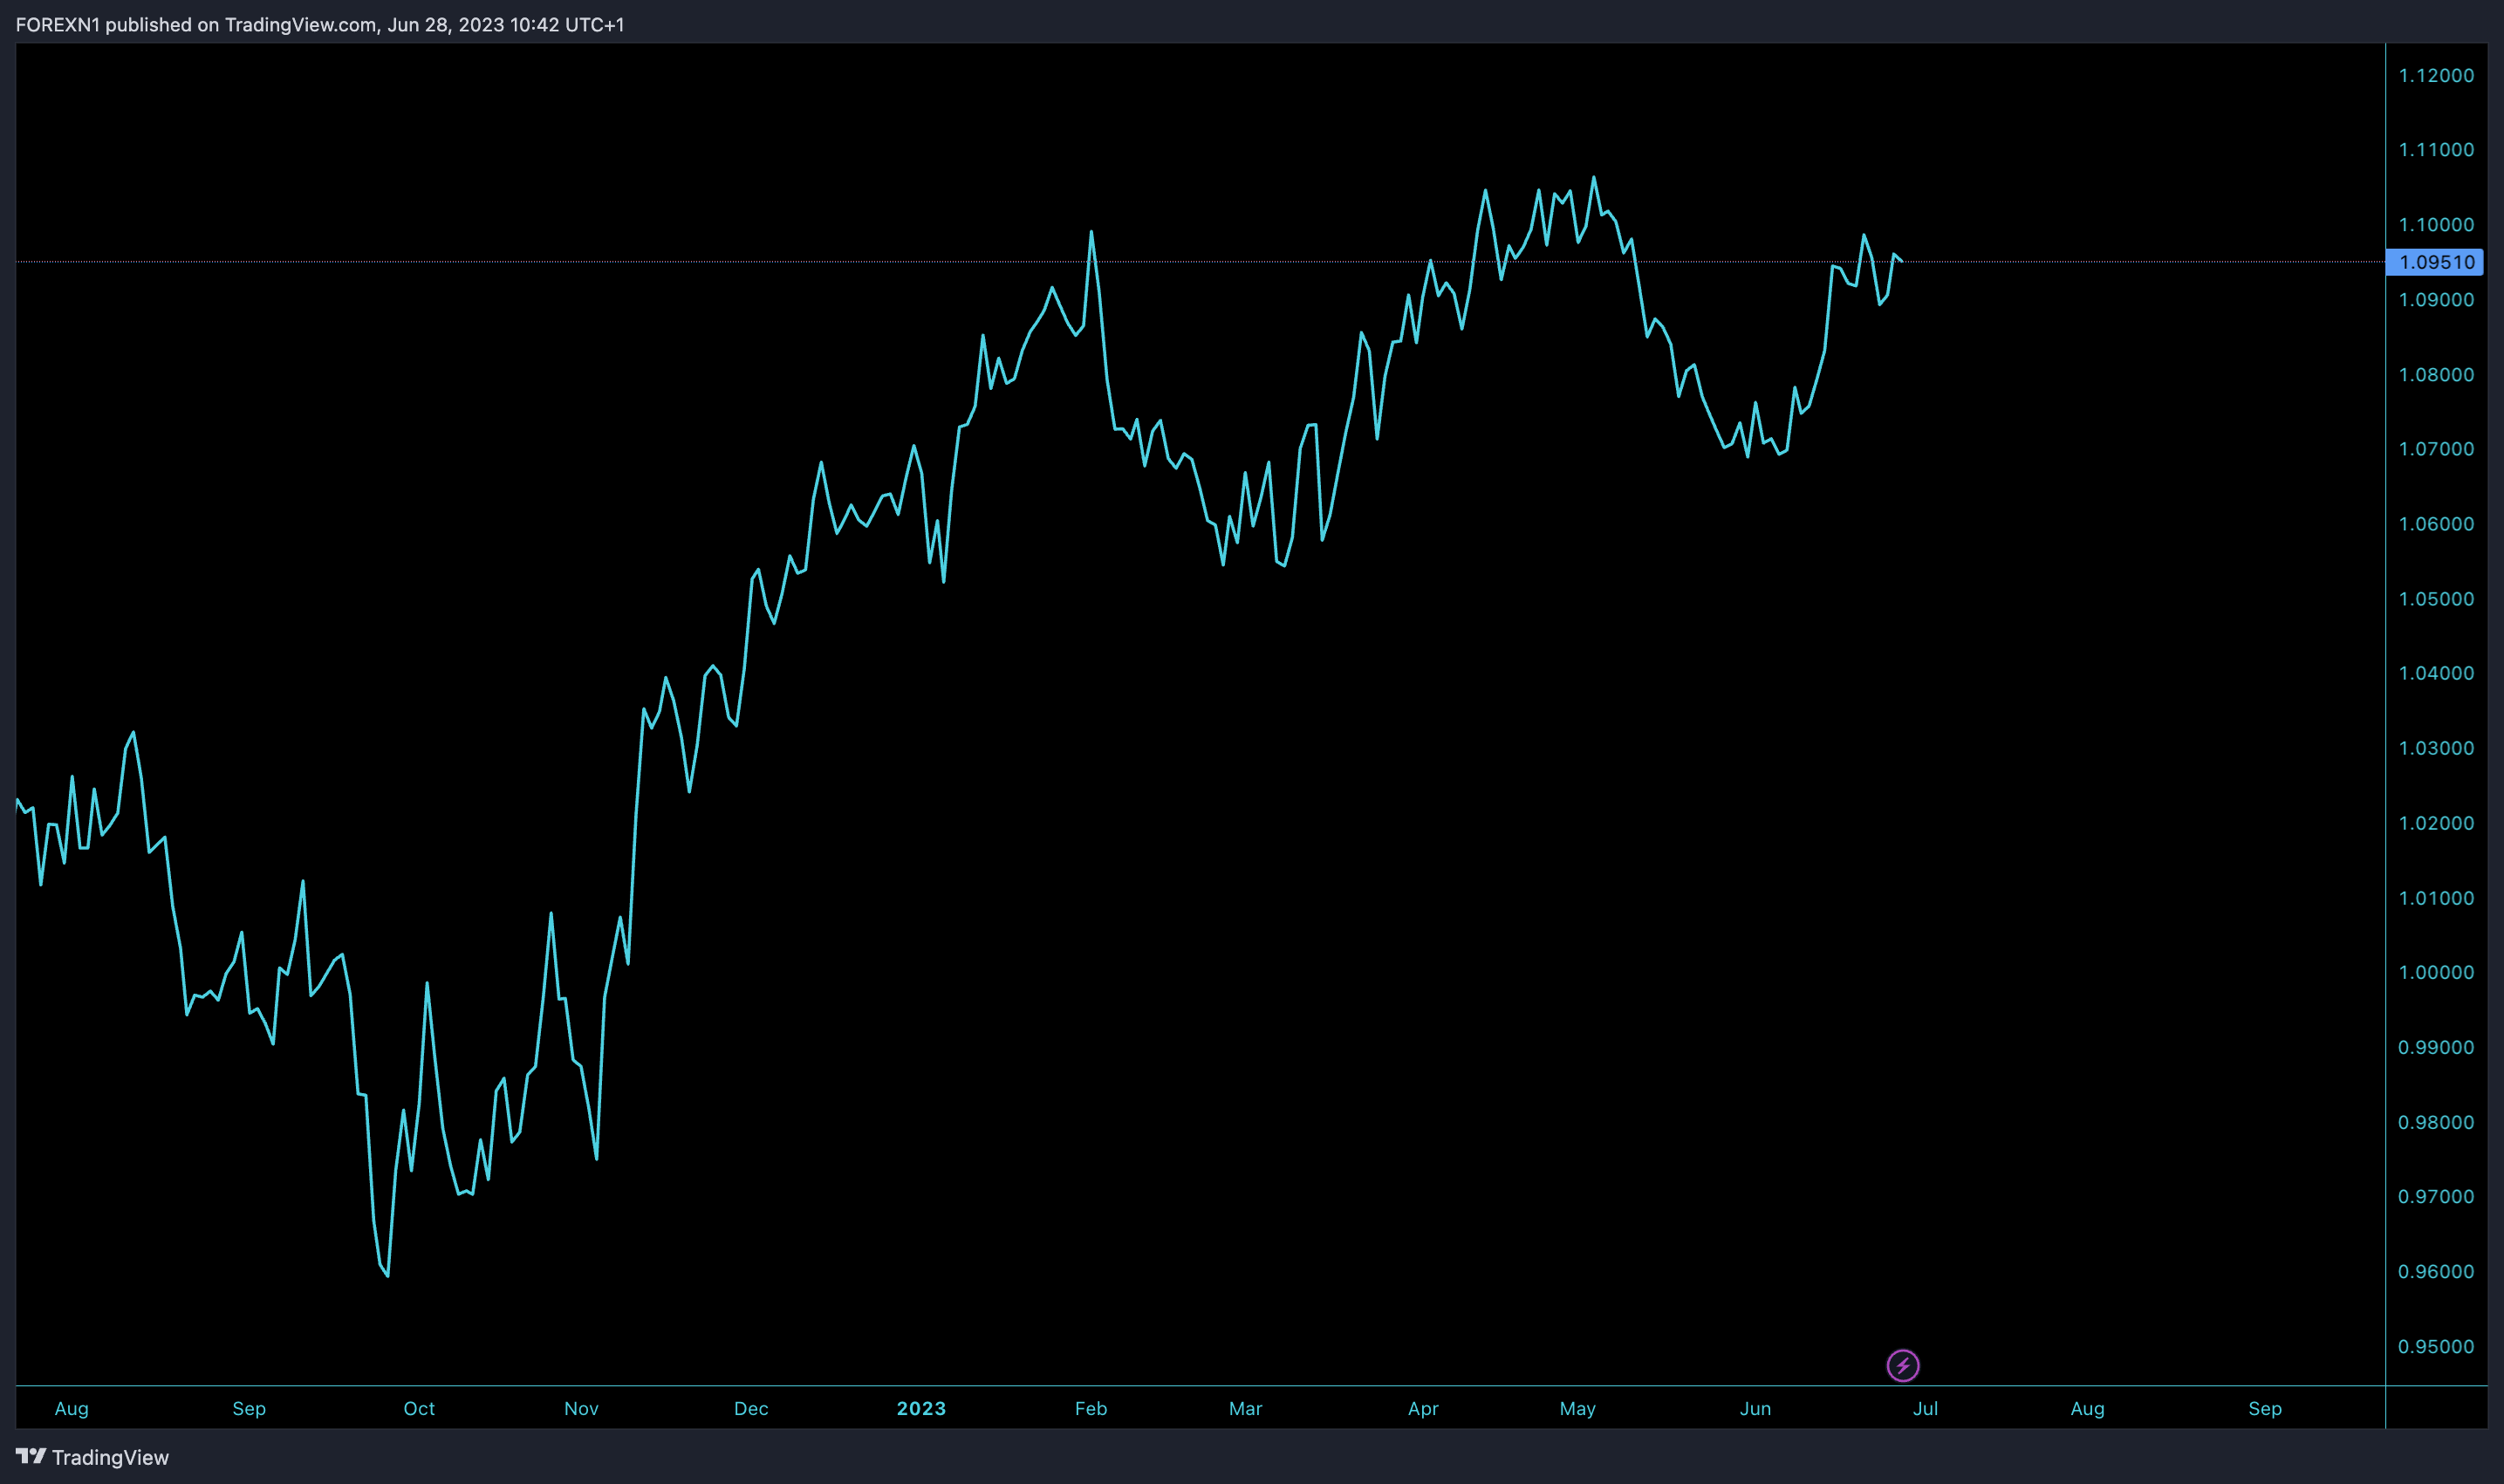Click the Mar label on time axis
Image resolution: width=2504 pixels, height=1484 pixels.
(x=1245, y=1408)
